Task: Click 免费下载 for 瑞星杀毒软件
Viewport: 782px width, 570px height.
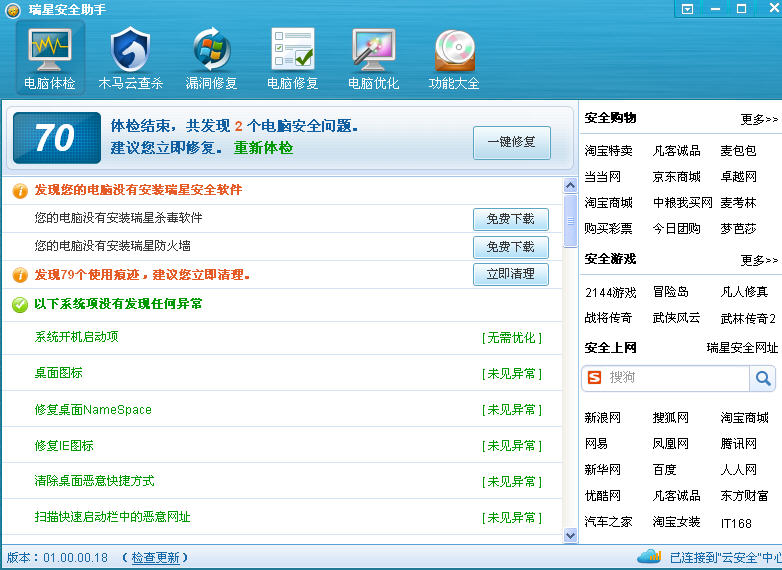Action: [x=511, y=219]
